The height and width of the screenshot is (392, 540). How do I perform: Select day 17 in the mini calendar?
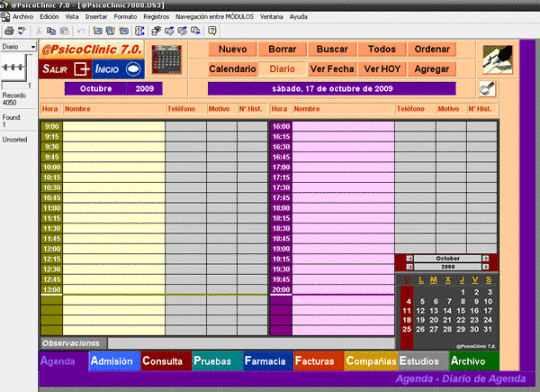488,311
